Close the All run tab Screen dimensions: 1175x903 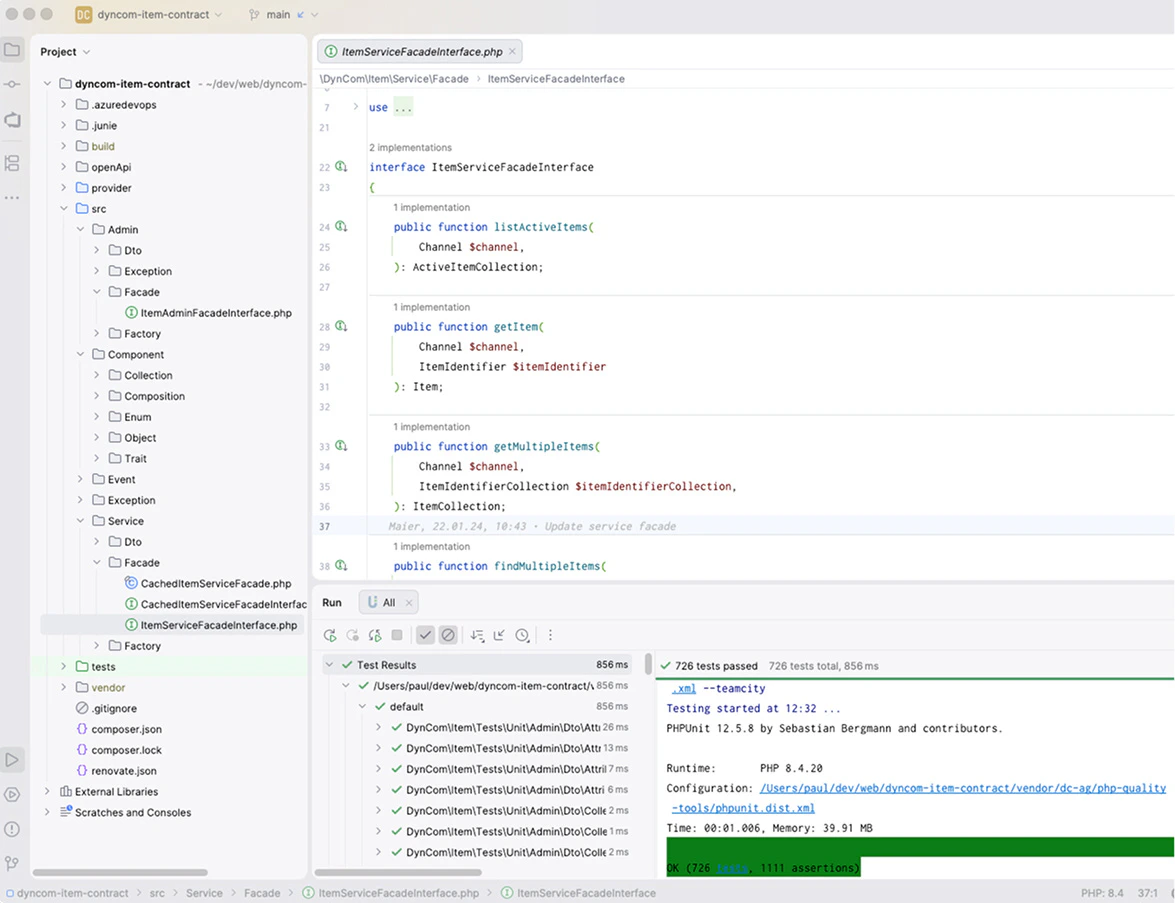tap(408, 602)
